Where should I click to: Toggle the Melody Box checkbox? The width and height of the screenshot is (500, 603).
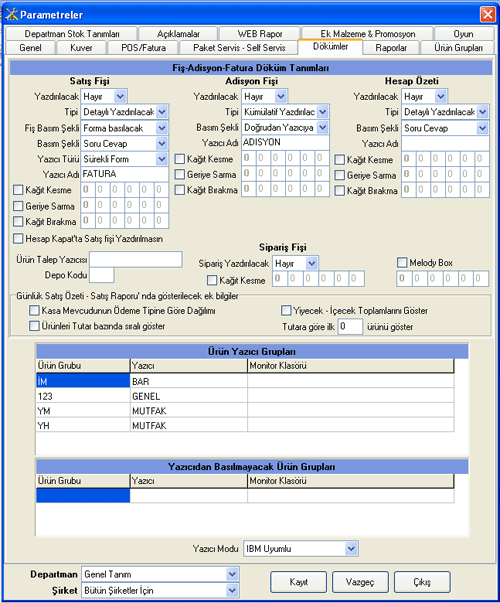click(402, 263)
